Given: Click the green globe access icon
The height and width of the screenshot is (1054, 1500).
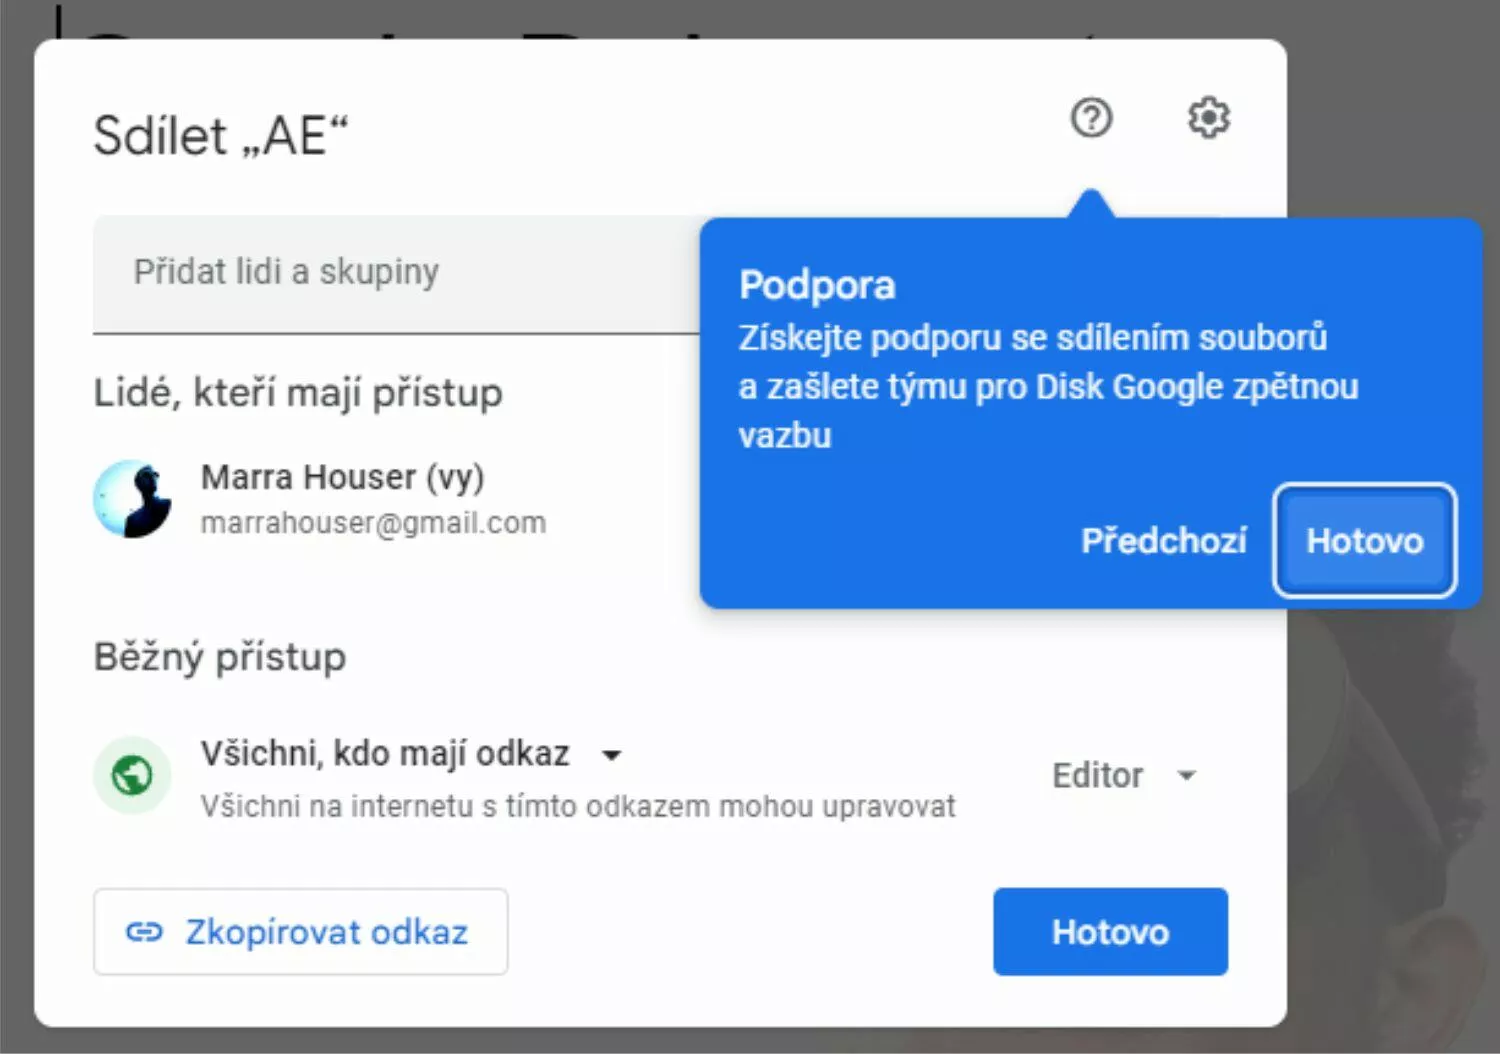Looking at the screenshot, I should (x=132, y=775).
